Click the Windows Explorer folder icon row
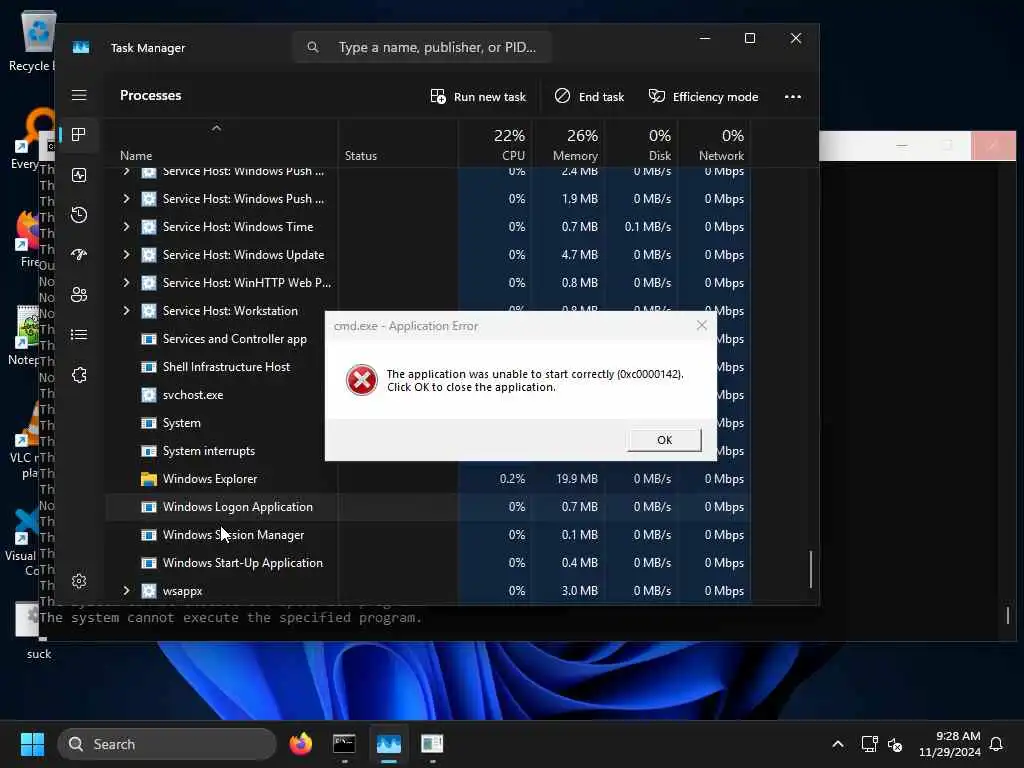The image size is (1024, 768). pyautogui.click(x=149, y=479)
